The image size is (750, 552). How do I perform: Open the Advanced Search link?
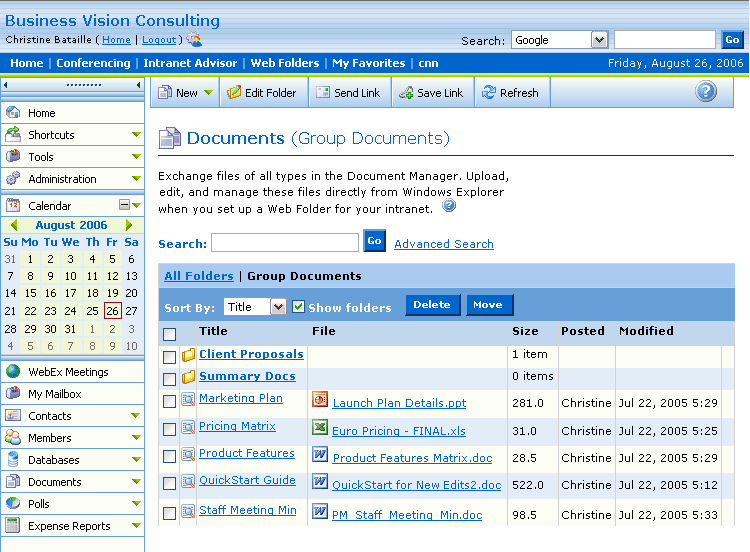[x=443, y=244]
